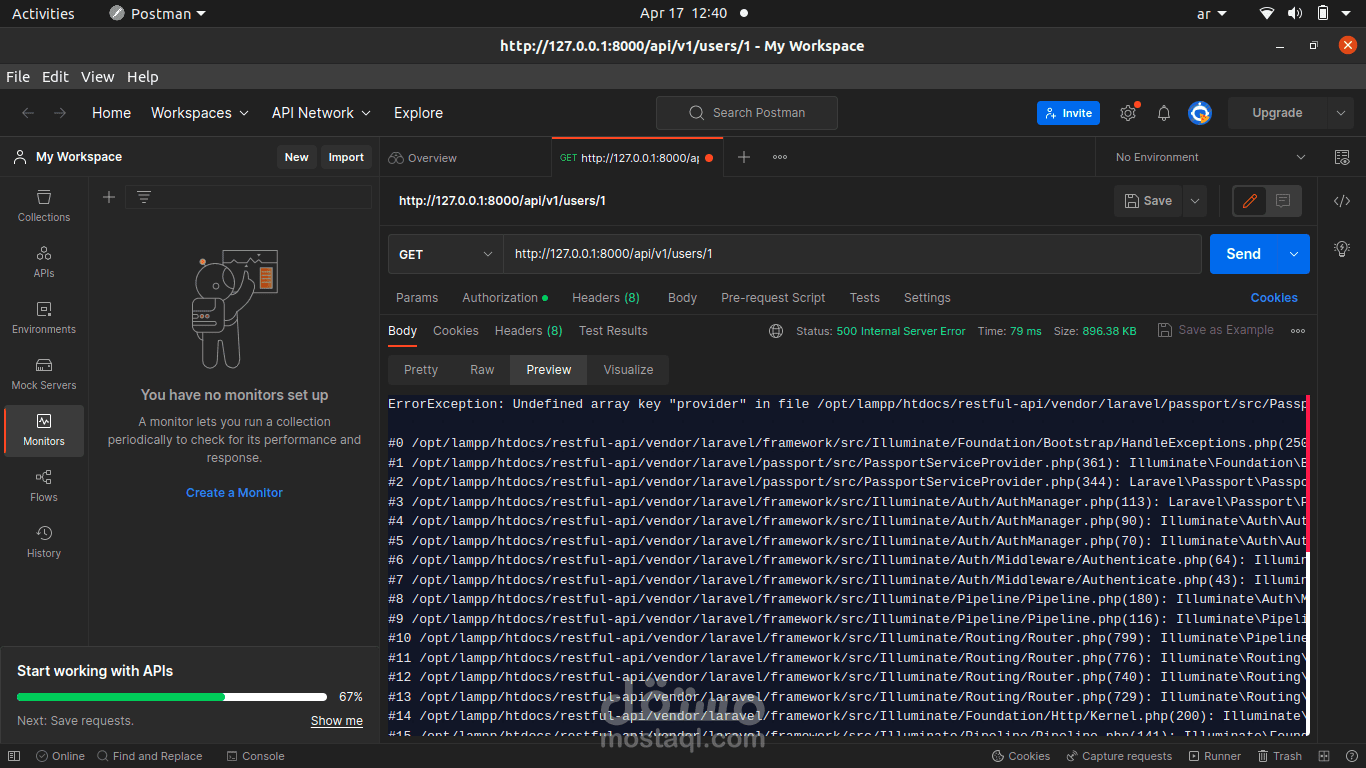Click the plus icon to create a monitor

click(x=109, y=197)
